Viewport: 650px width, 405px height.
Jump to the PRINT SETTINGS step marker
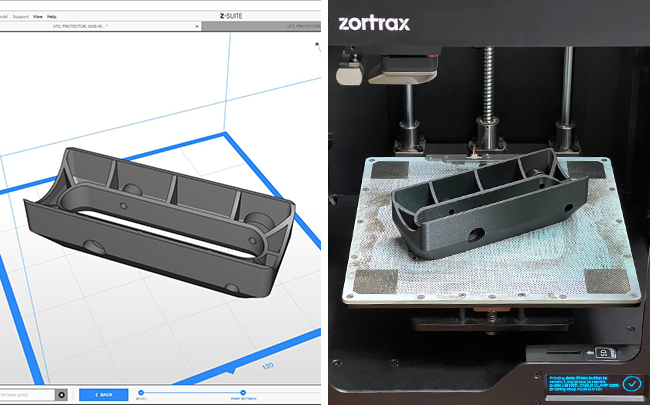243,393
